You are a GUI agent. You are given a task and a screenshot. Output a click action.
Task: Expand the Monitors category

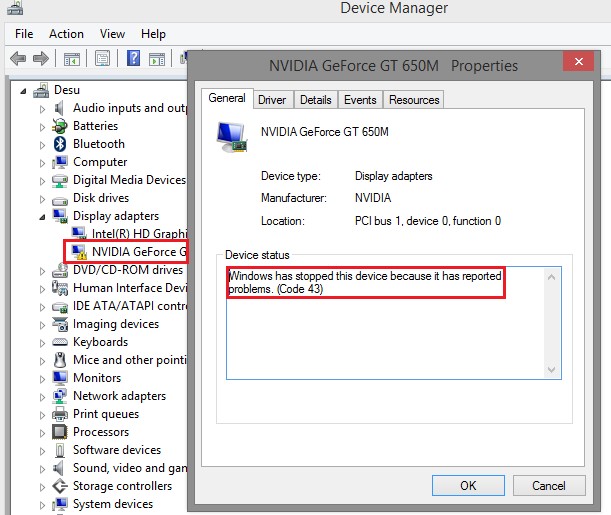coord(42,378)
